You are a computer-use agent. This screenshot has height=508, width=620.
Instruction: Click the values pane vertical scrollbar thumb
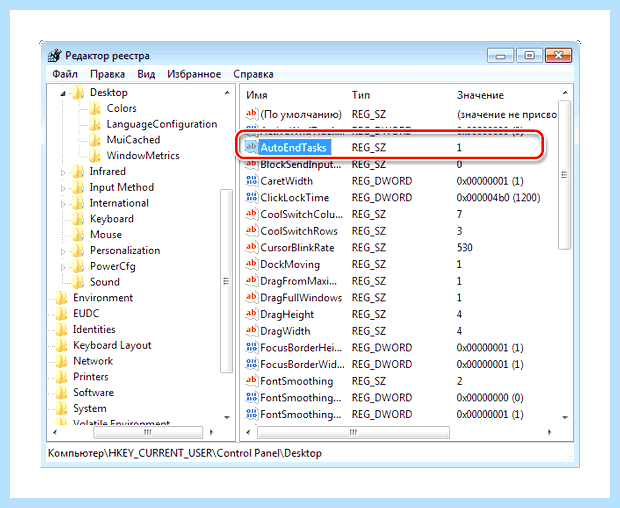click(x=565, y=175)
